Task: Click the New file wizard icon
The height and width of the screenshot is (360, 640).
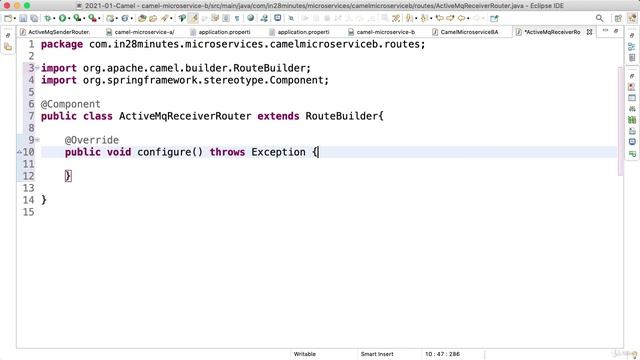Action: point(7,18)
